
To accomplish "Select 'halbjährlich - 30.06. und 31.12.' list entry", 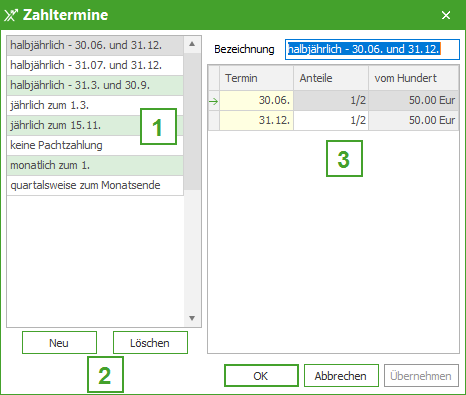I will (95, 45).
